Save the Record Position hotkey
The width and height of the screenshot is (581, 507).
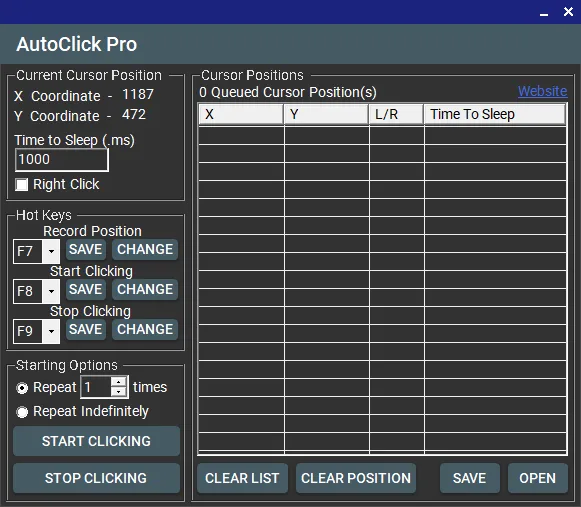(x=86, y=249)
